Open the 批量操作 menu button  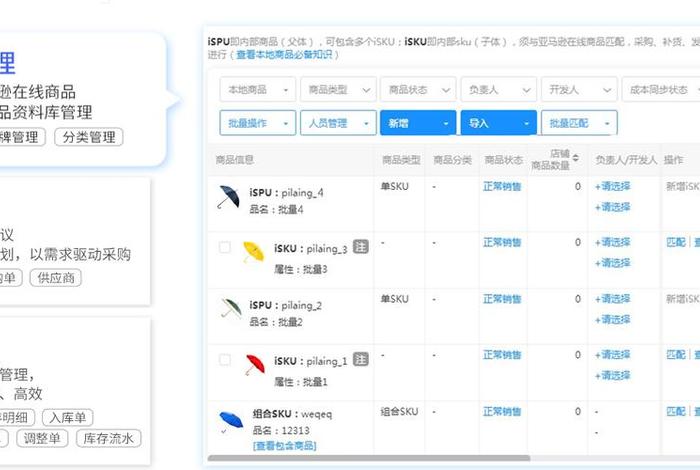click(x=258, y=123)
